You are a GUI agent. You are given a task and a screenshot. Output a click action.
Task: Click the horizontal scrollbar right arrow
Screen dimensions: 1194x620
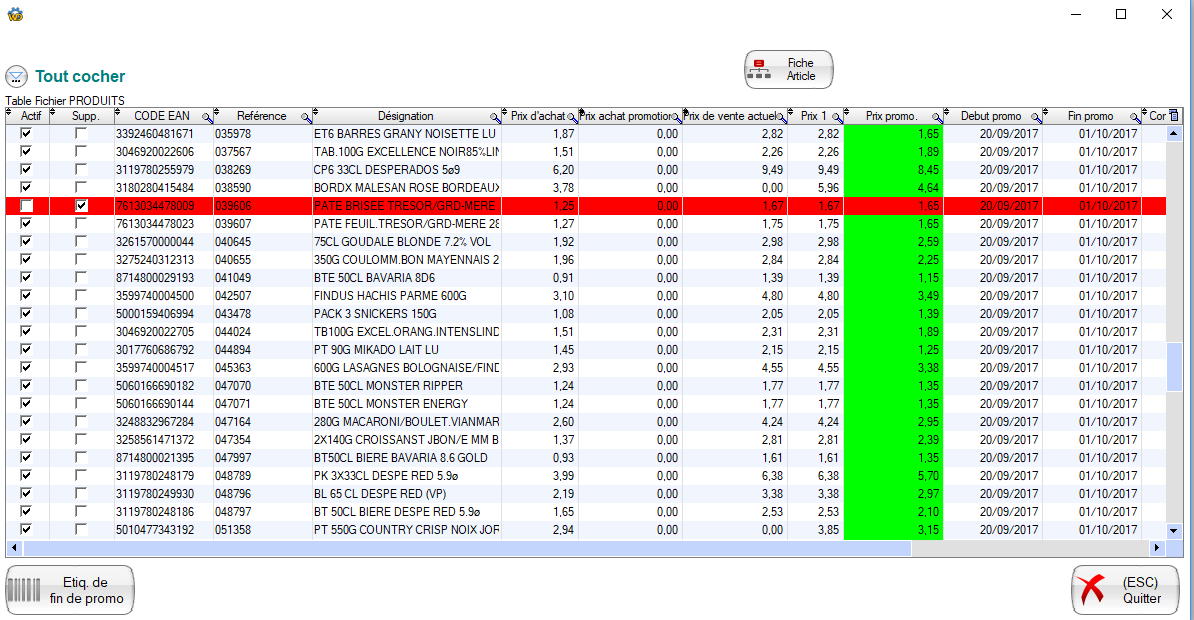click(x=1157, y=548)
